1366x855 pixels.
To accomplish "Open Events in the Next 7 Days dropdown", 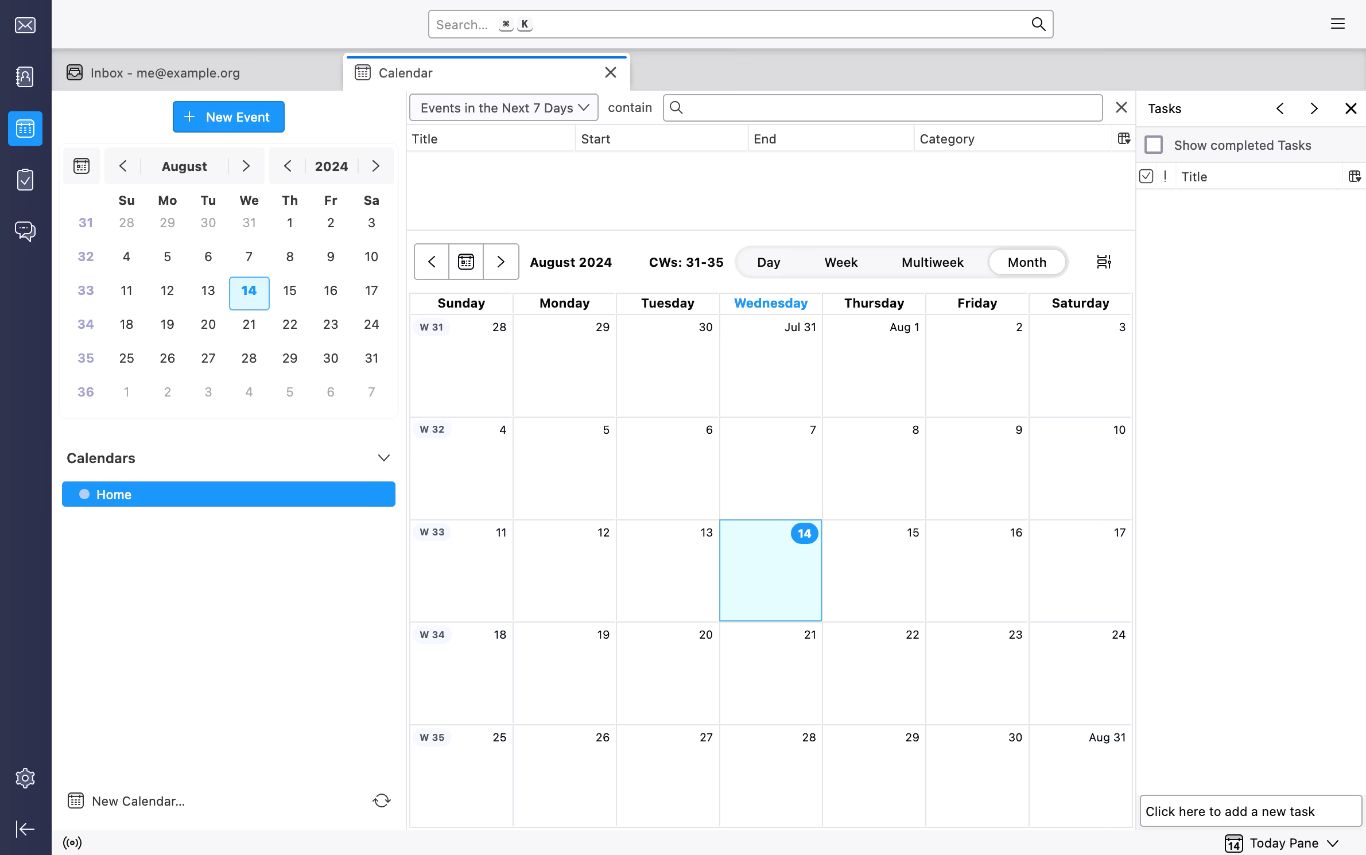I will click(503, 108).
